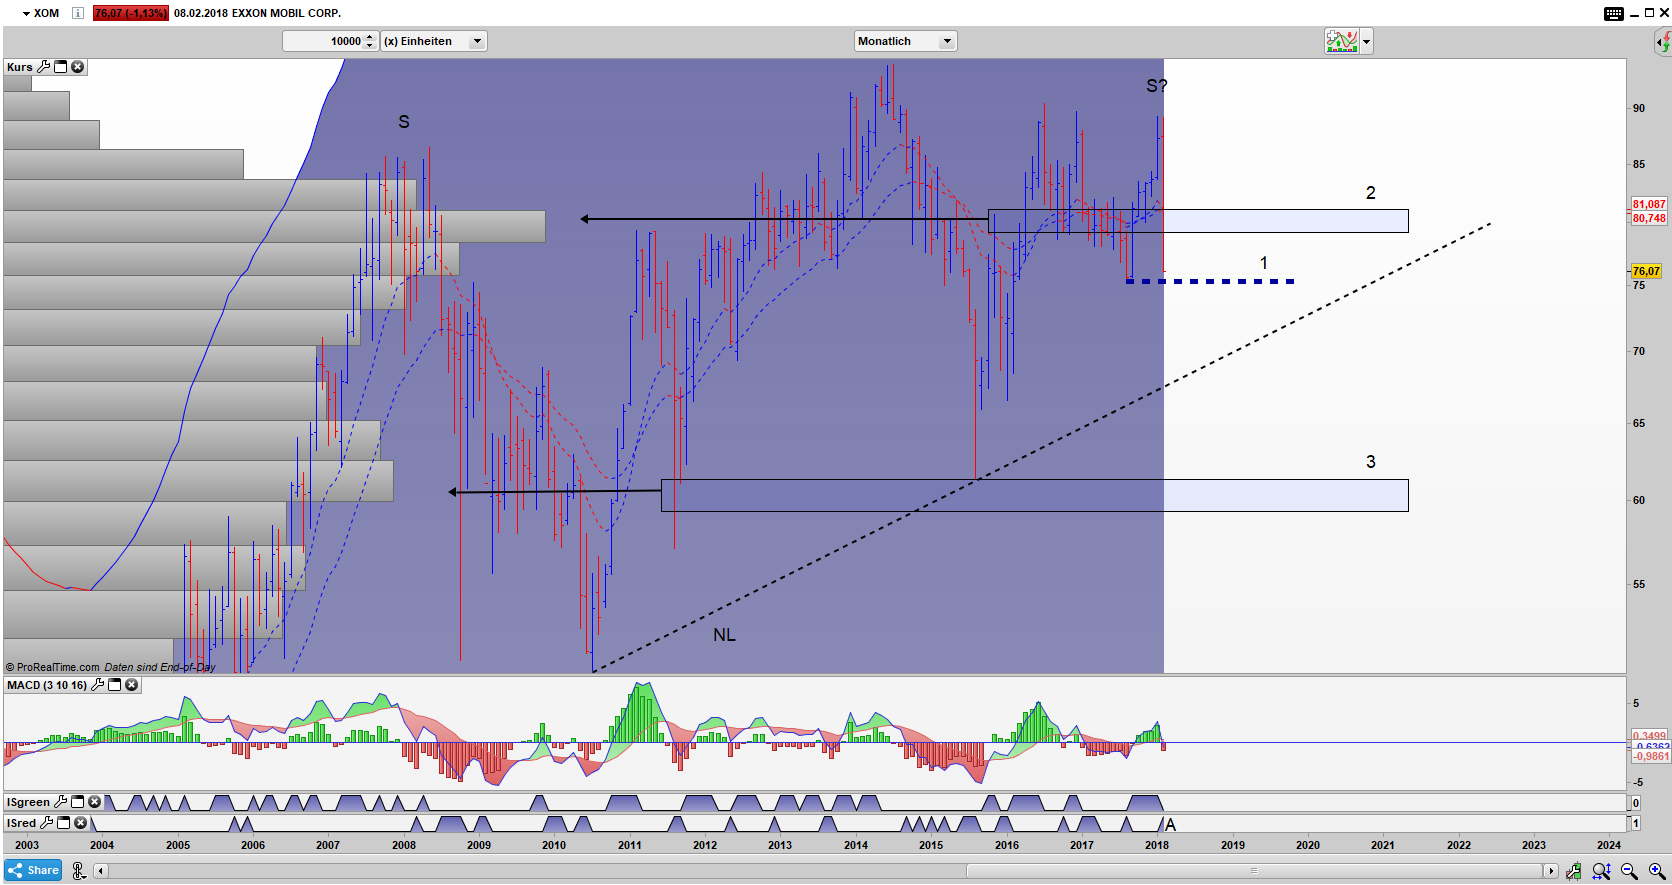The image size is (1672, 885).
Task: Open the Einheiten units dropdown
Action: [x=477, y=41]
